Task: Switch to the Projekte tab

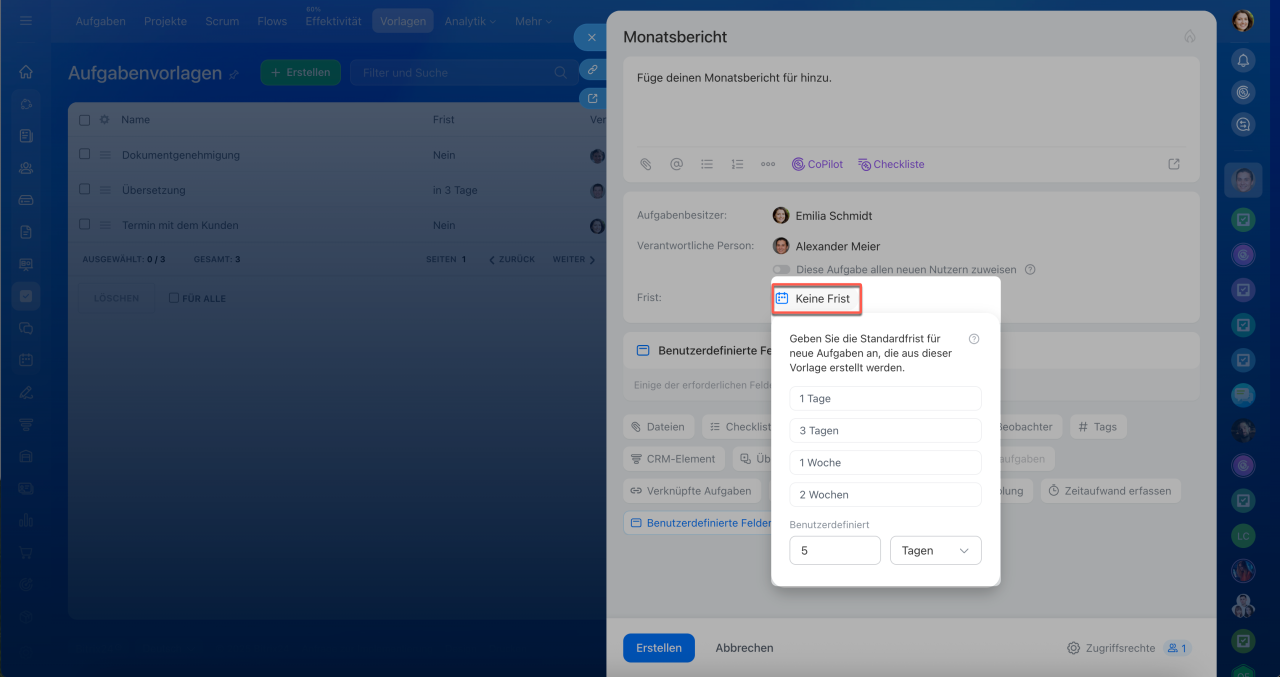Action: click(165, 21)
